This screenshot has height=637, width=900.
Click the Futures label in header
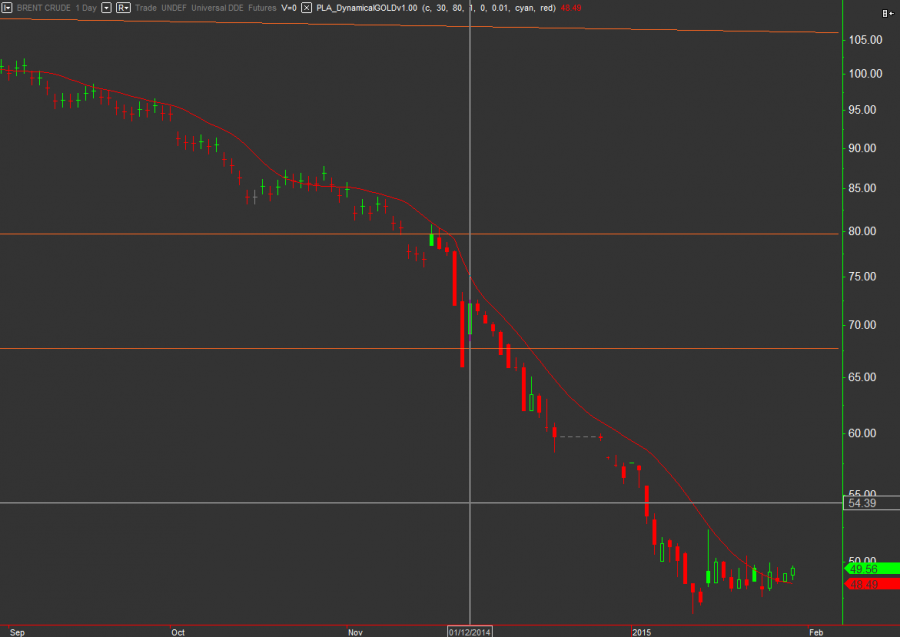pyautogui.click(x=262, y=7)
